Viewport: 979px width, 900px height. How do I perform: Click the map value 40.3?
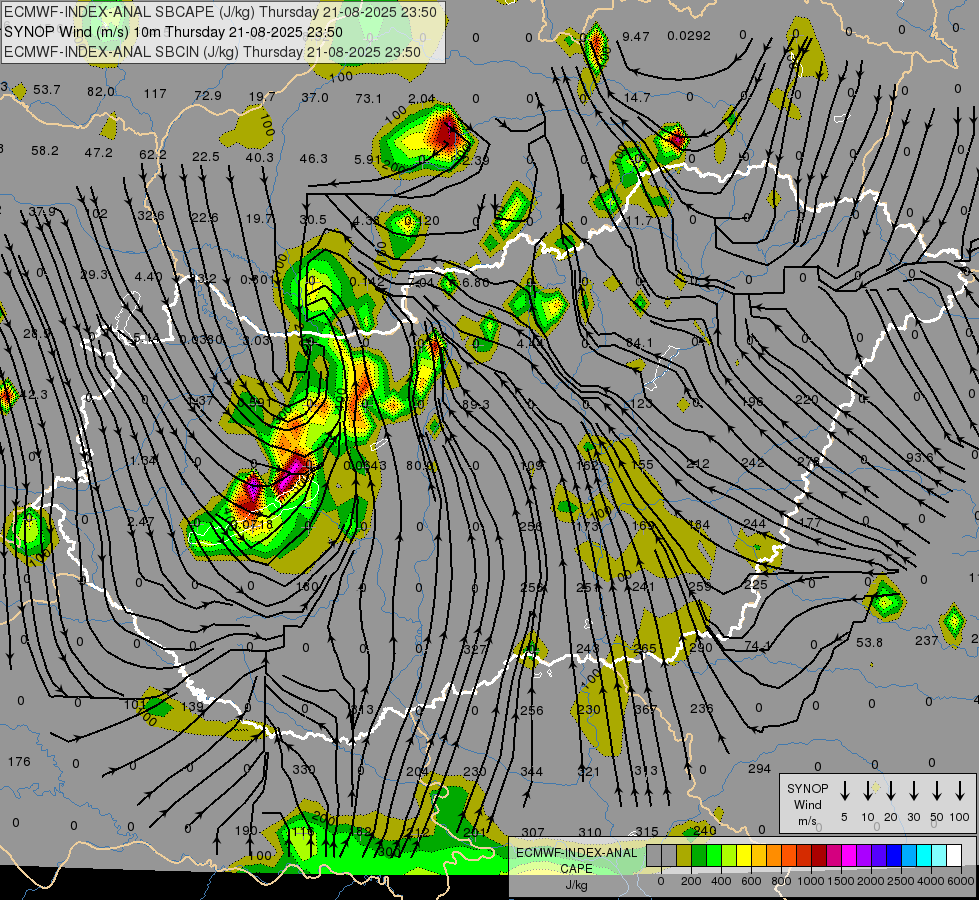point(260,157)
